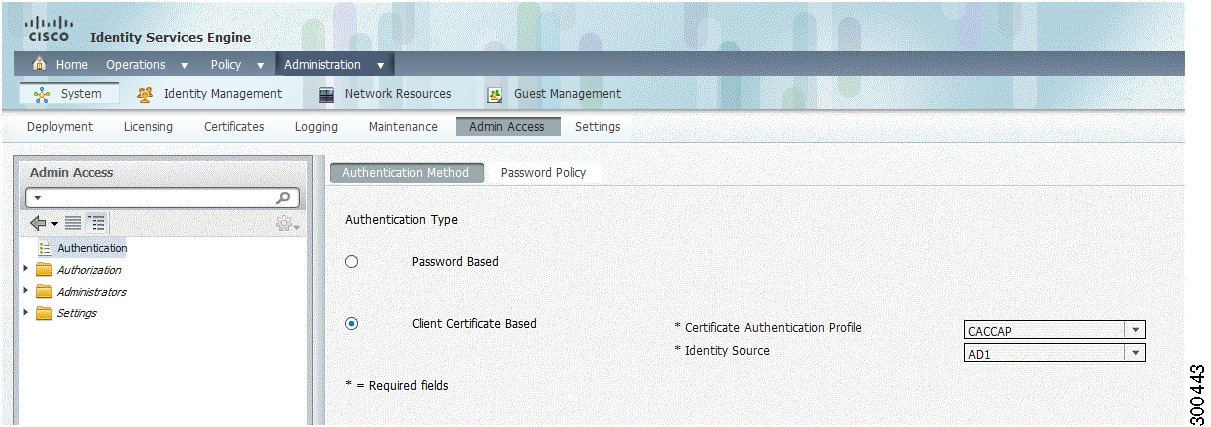Click the 'Identity Services Engine' title

coord(170,38)
